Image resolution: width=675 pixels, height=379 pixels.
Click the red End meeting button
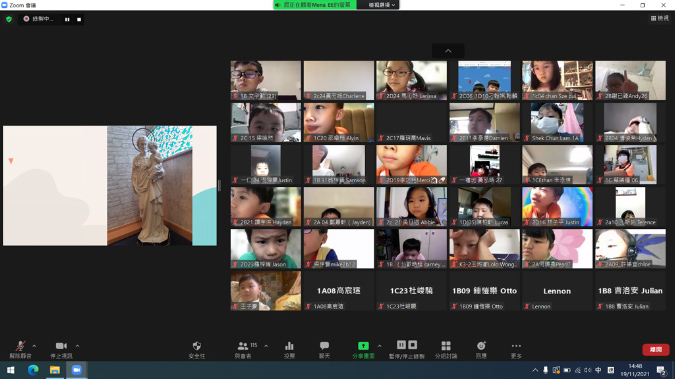pos(656,349)
